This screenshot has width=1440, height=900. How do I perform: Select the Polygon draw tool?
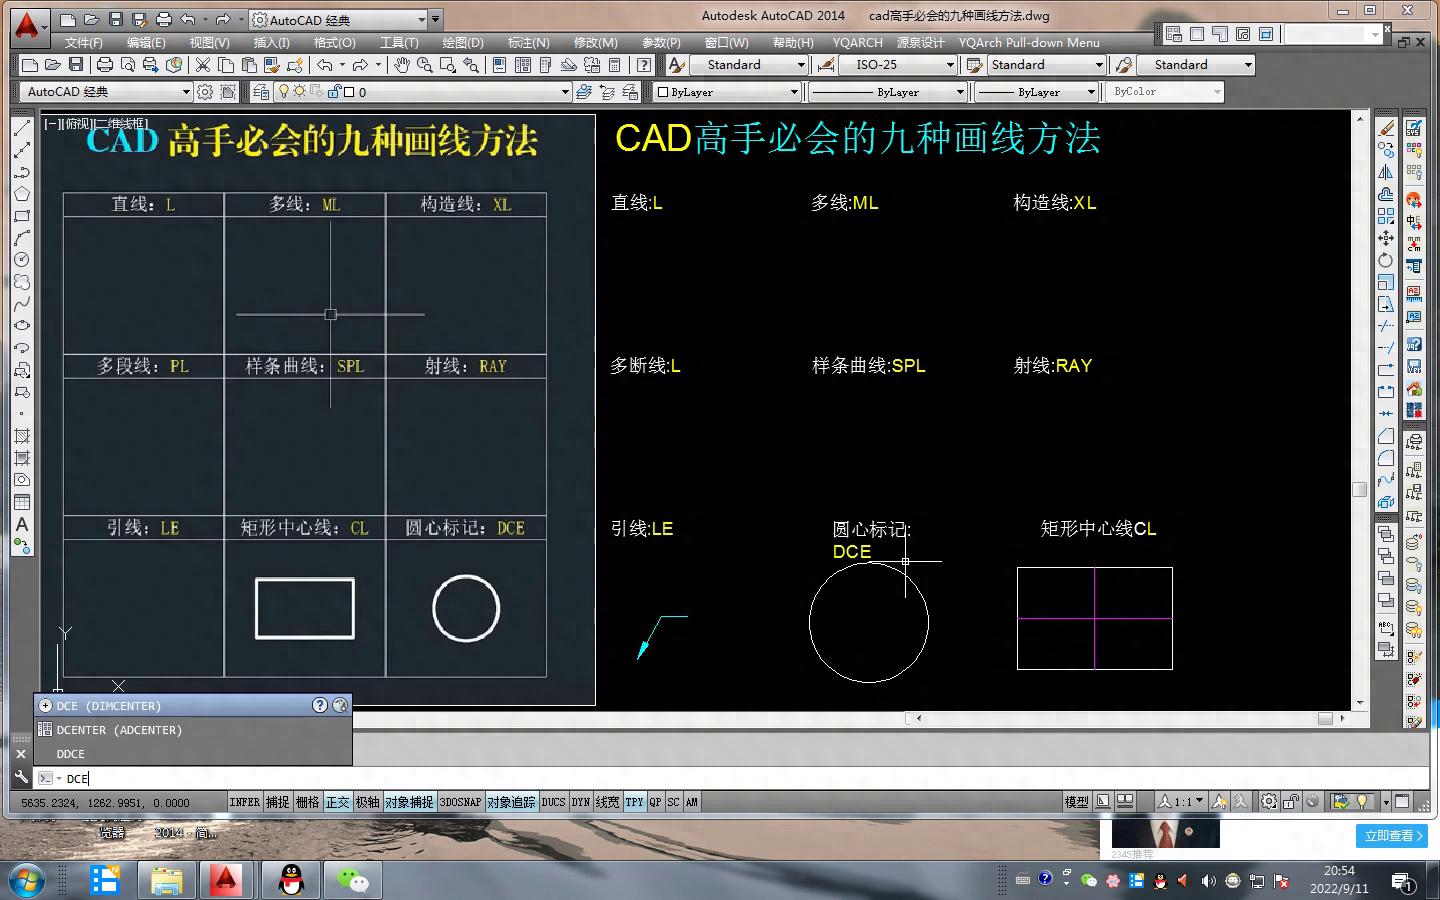[22, 194]
